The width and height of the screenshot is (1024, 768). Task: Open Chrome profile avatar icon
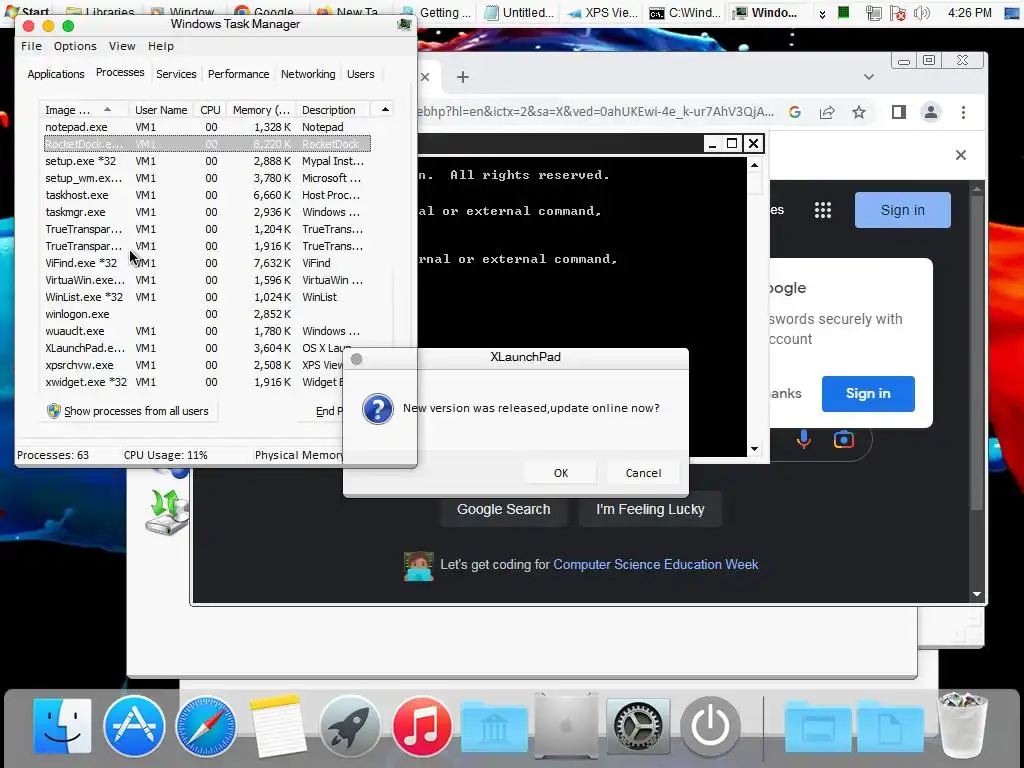tap(931, 112)
